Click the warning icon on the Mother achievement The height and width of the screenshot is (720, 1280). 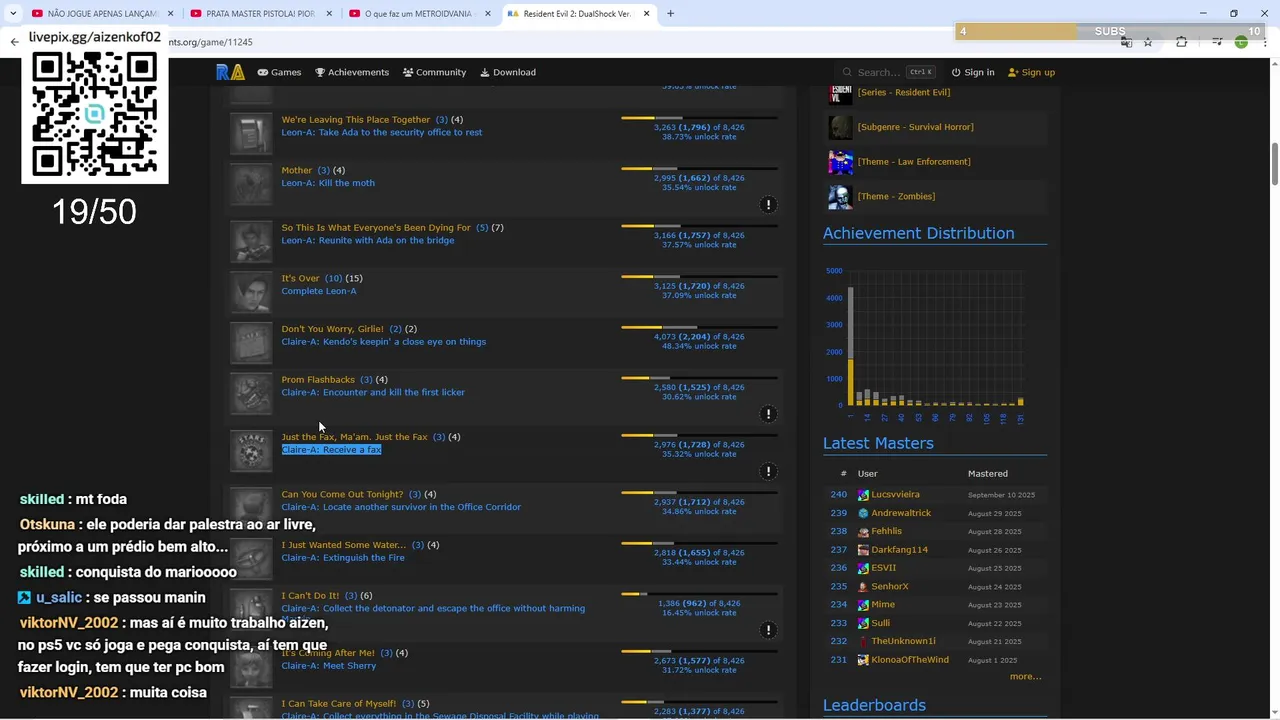coord(768,204)
